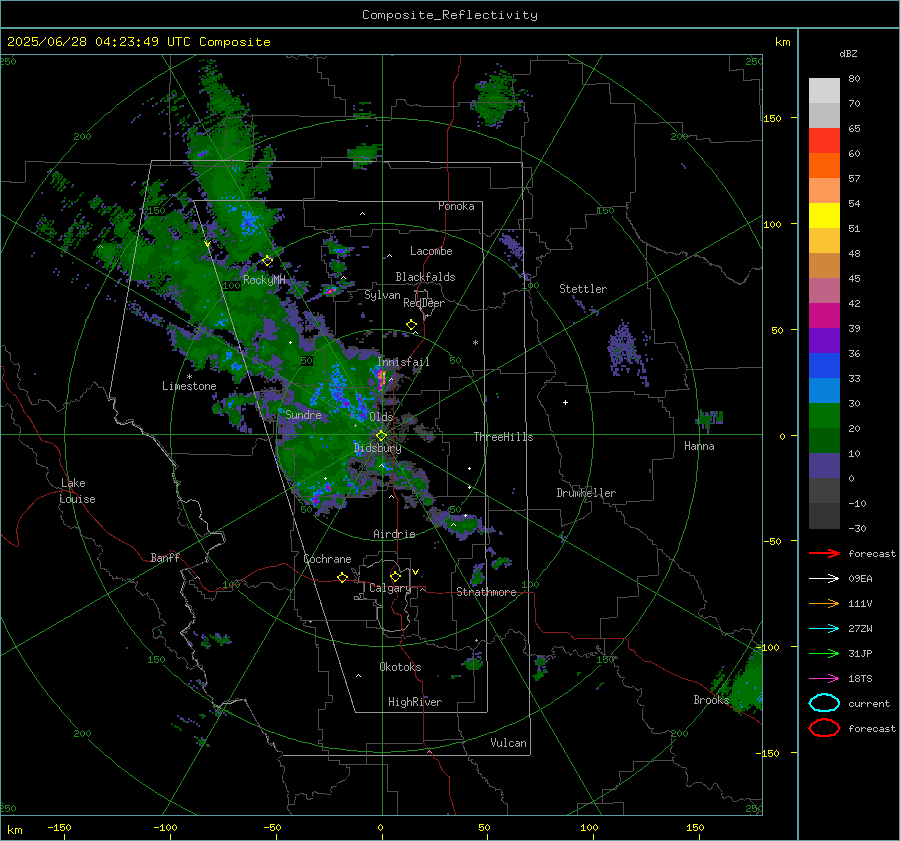Image resolution: width=900 pixels, height=841 pixels.
Task: Pick the bright red swatch in dBZ scale
Action: pyautogui.click(x=824, y=140)
